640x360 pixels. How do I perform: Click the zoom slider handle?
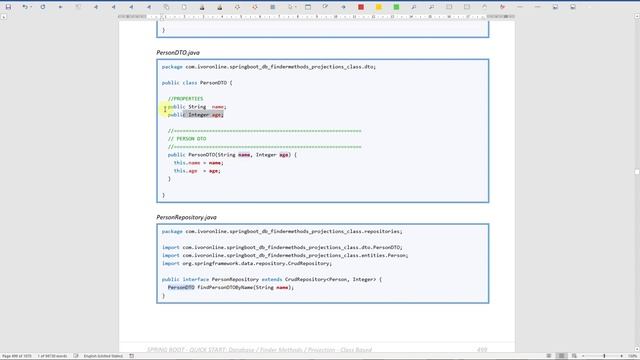click(604, 356)
